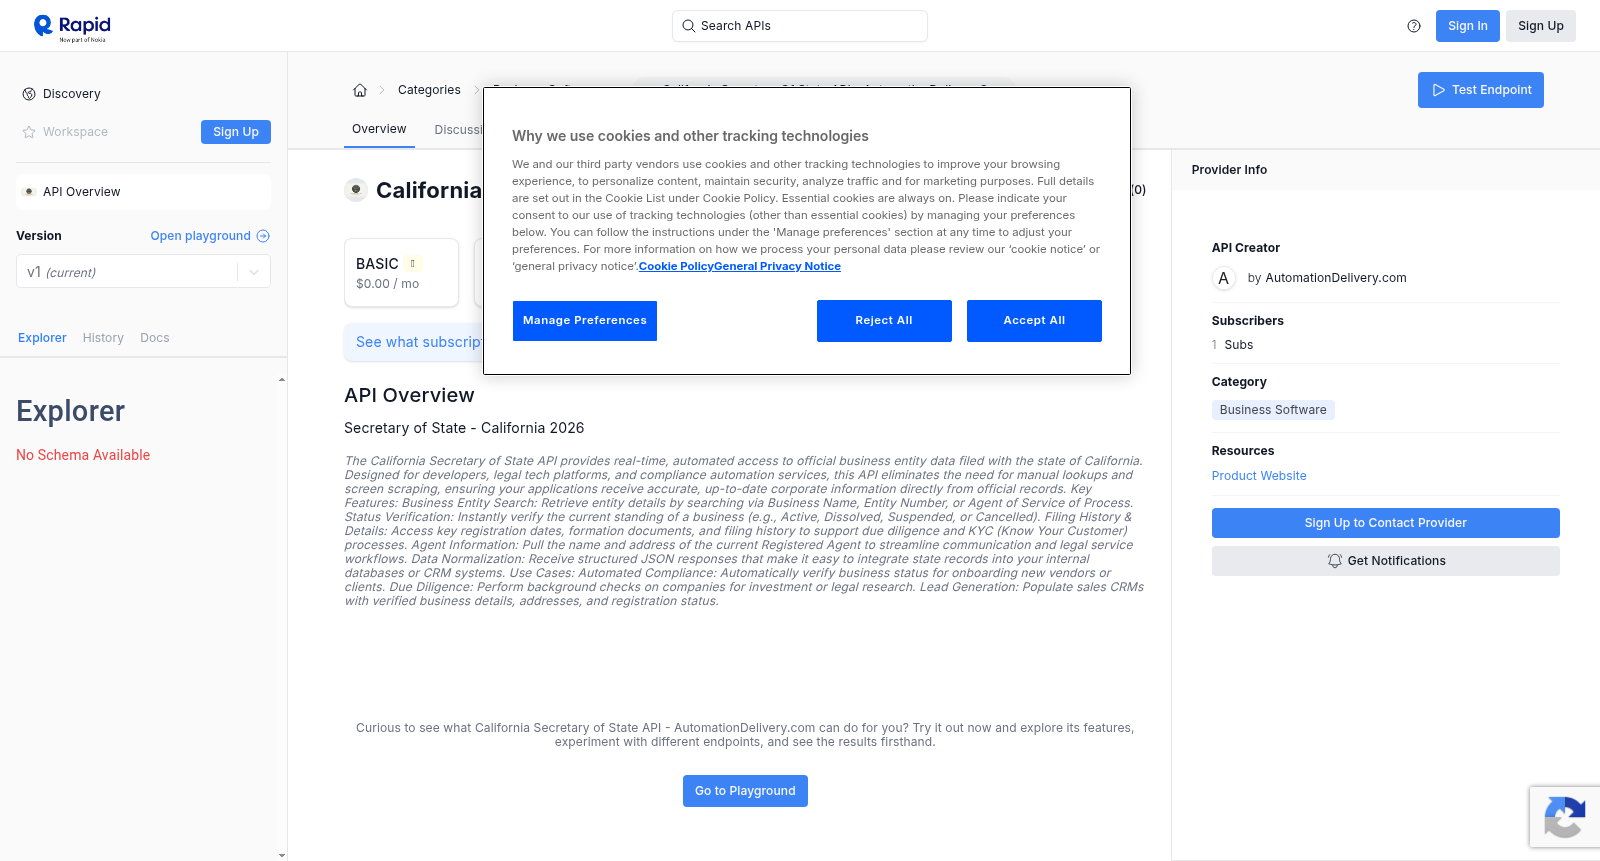Click the Open playground arrow icon

pos(263,236)
